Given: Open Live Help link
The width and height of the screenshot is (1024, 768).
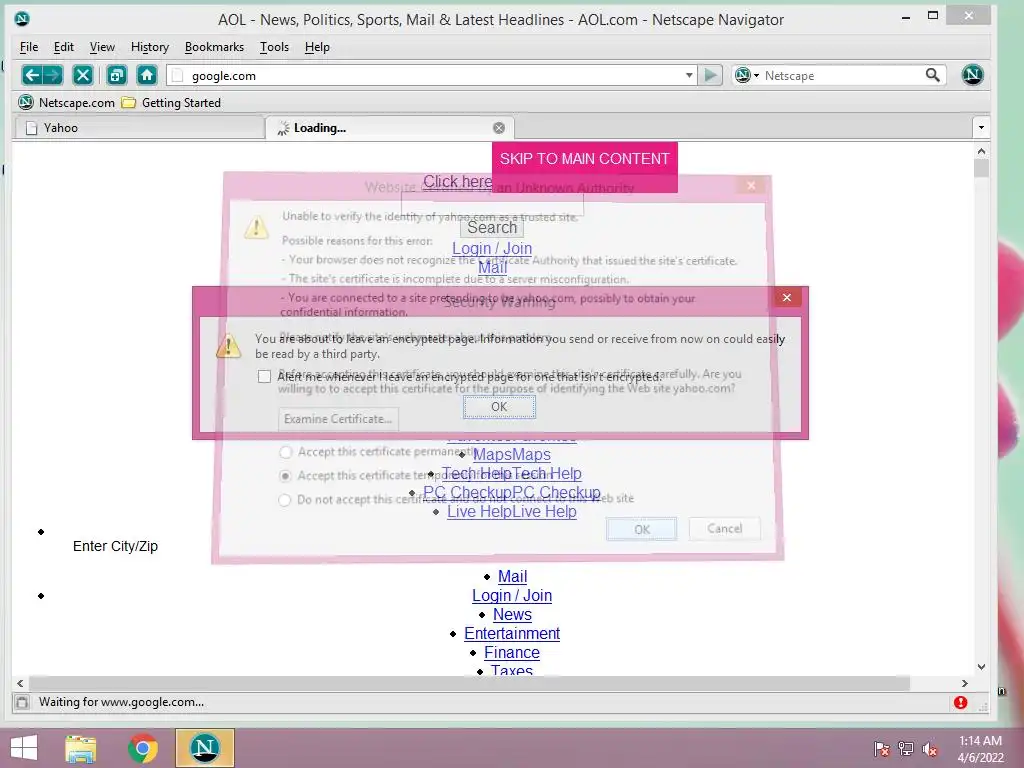Looking at the screenshot, I should 512,512.
